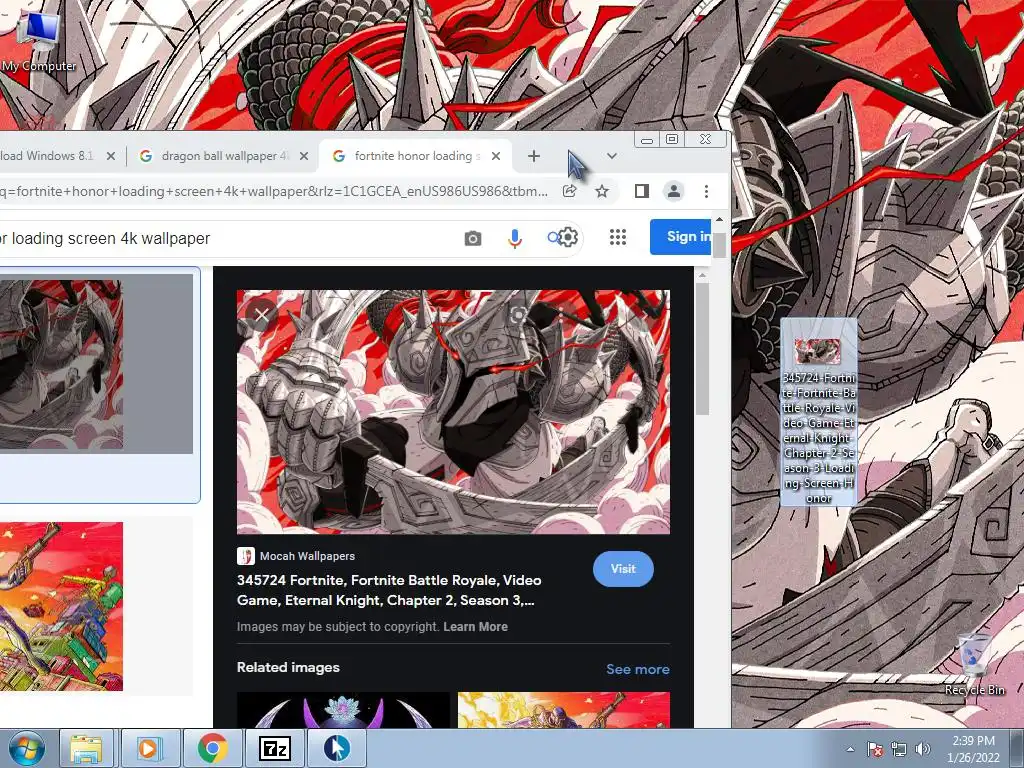This screenshot has height=768, width=1024.
Task: Open Chrome three-dot menu
Action: (706, 191)
